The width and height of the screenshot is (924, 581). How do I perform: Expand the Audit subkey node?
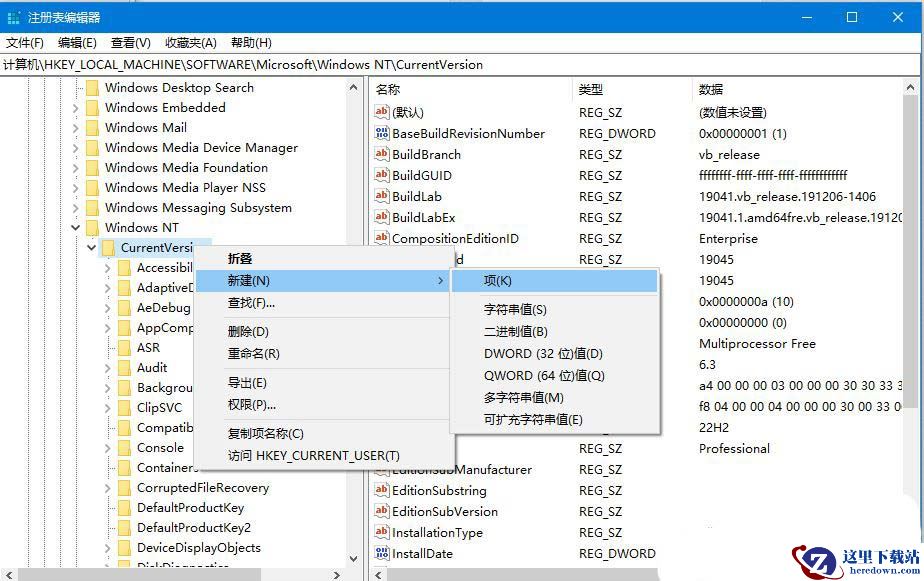tap(107, 368)
